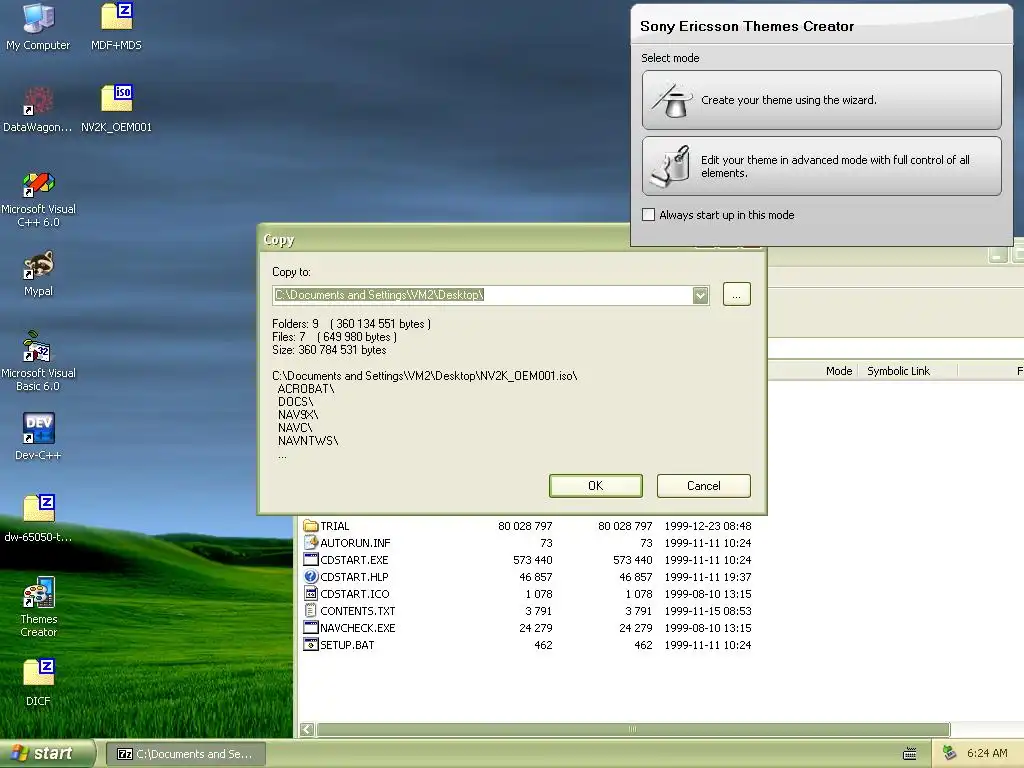Select CDSTART.HLP help file icon
The height and width of the screenshot is (768, 1024).
click(310, 577)
